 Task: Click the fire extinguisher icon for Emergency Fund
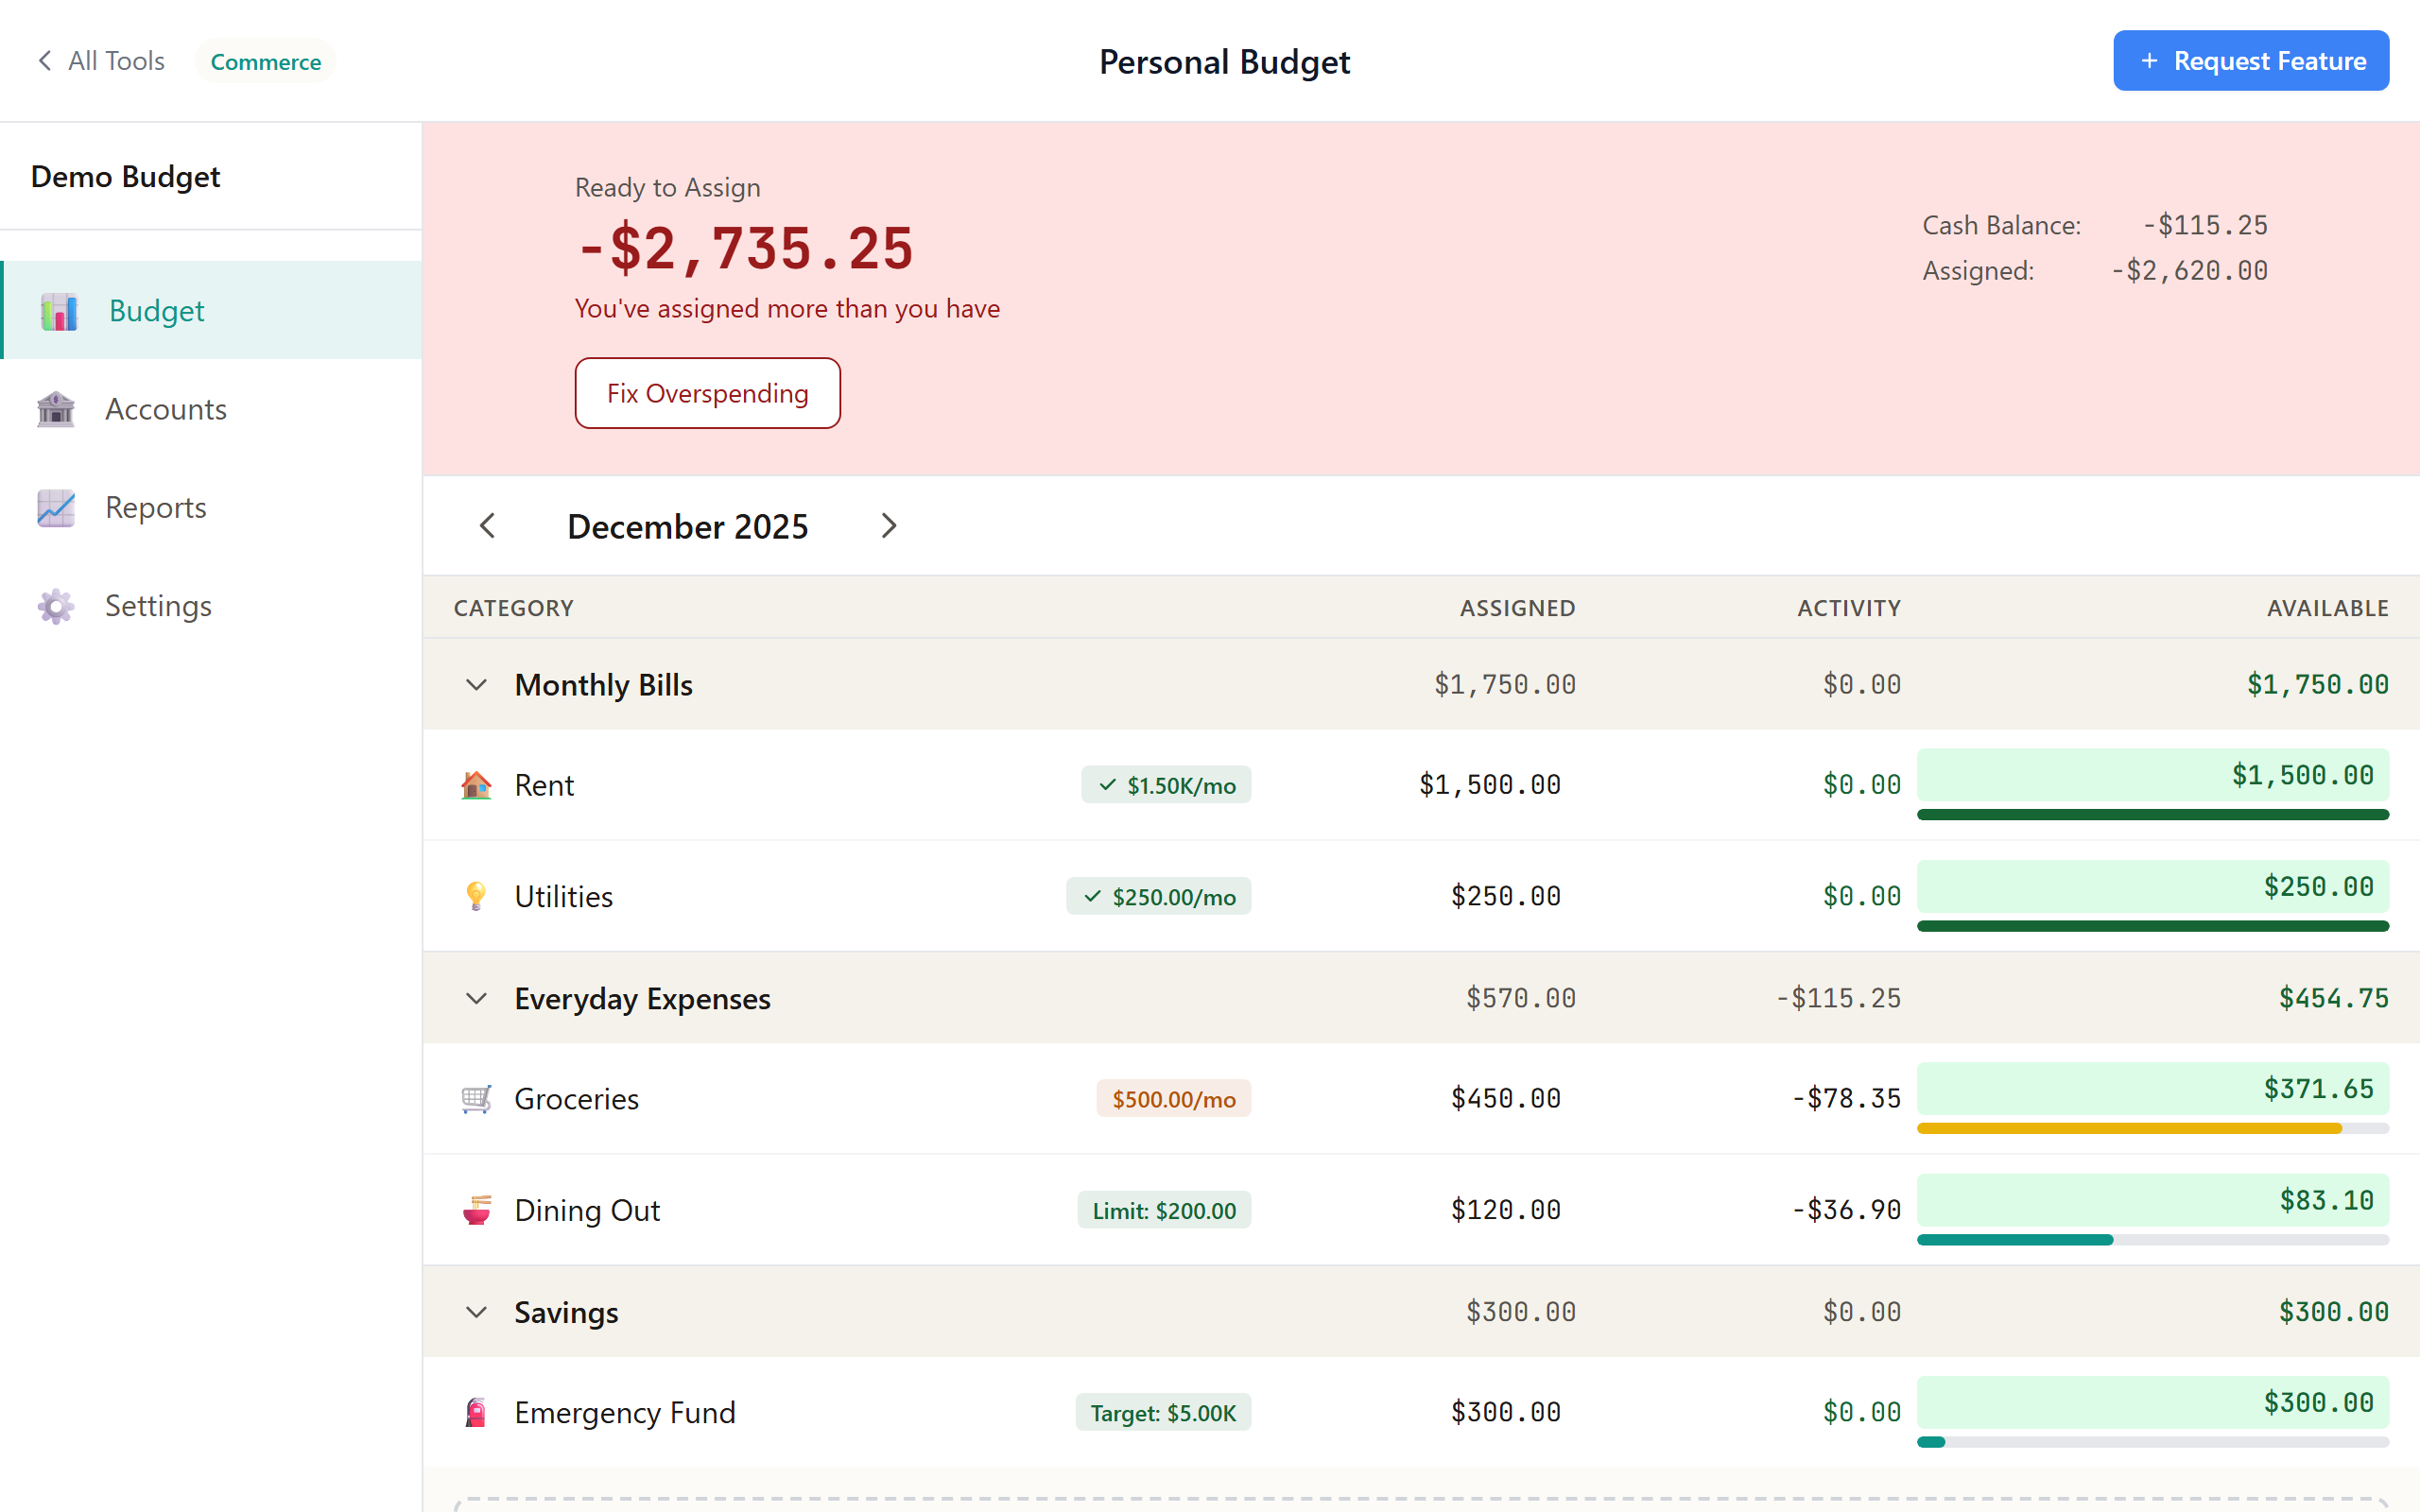[x=478, y=1412]
